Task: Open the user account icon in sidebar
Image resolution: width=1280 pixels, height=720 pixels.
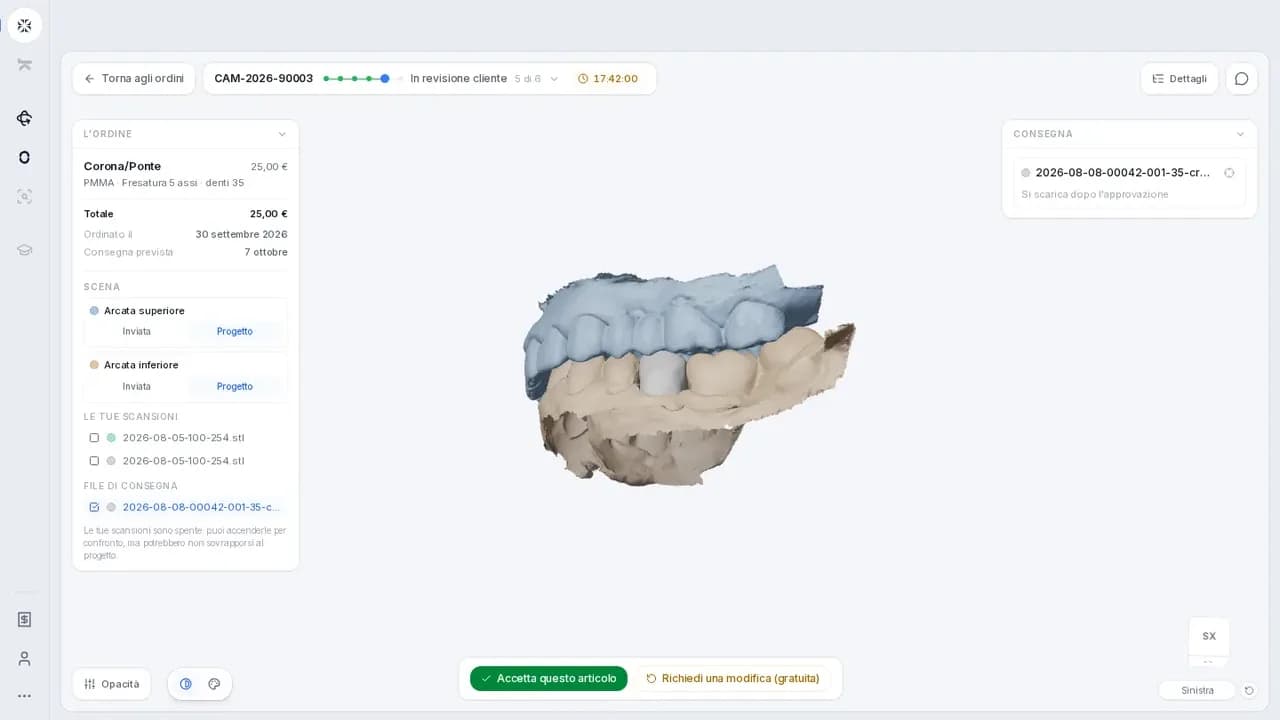Action: pos(24,658)
